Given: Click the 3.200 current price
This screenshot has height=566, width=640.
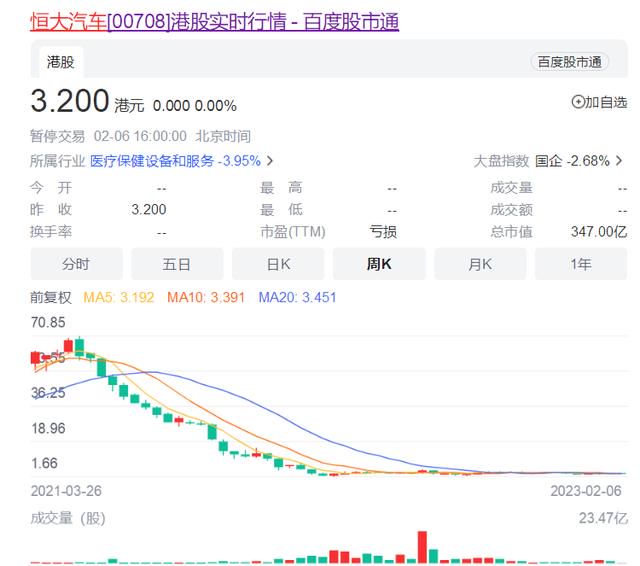Looking at the screenshot, I should coord(70,101).
